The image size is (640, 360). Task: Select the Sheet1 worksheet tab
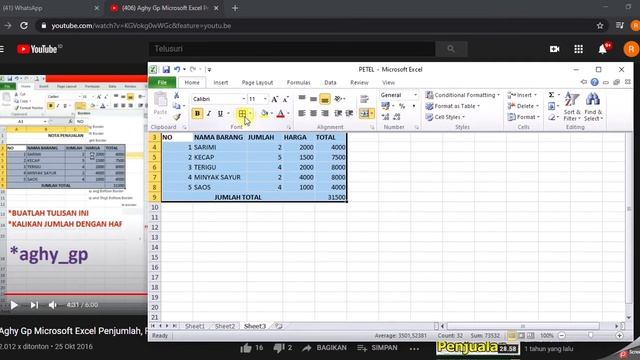[x=195, y=326]
